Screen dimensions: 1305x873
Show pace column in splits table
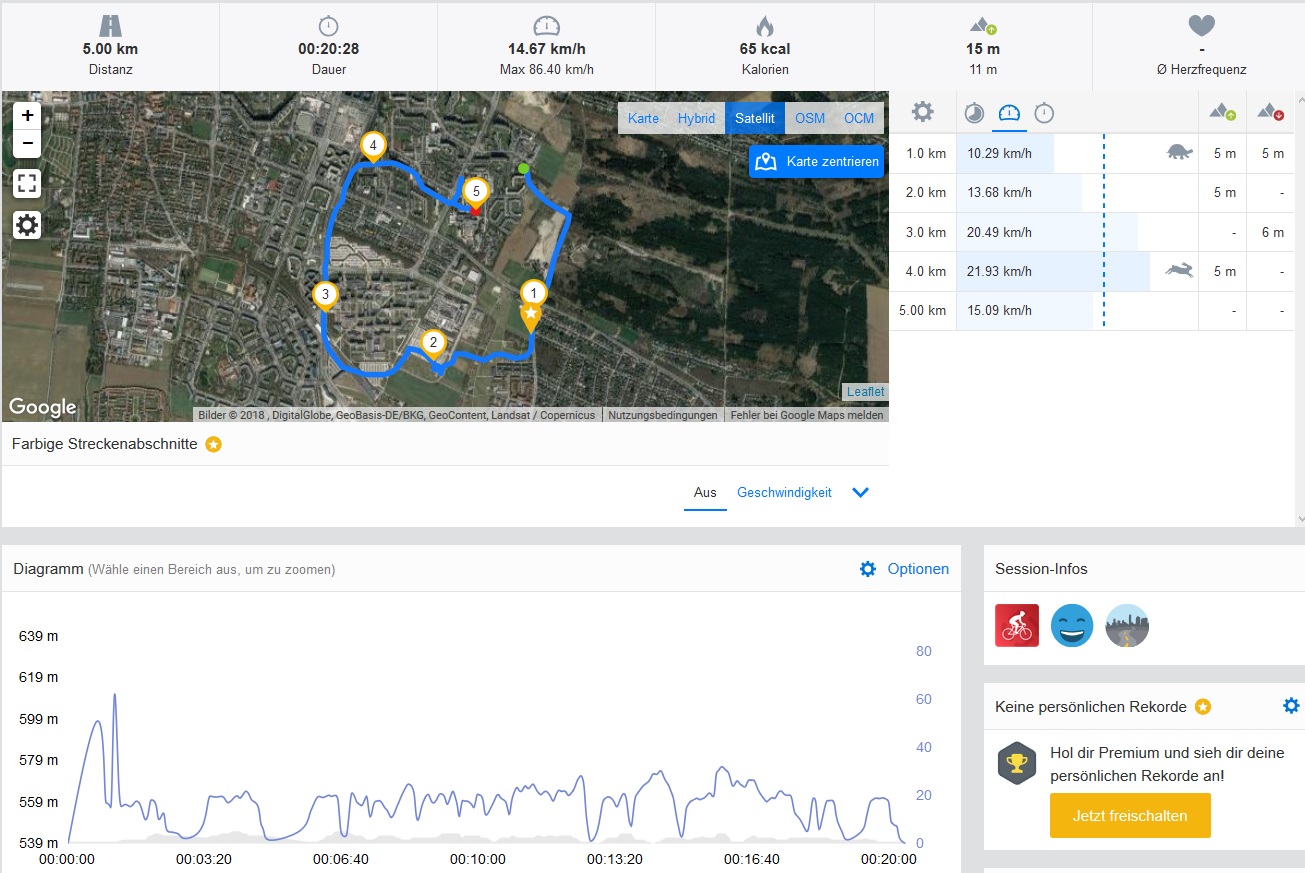click(x=974, y=113)
